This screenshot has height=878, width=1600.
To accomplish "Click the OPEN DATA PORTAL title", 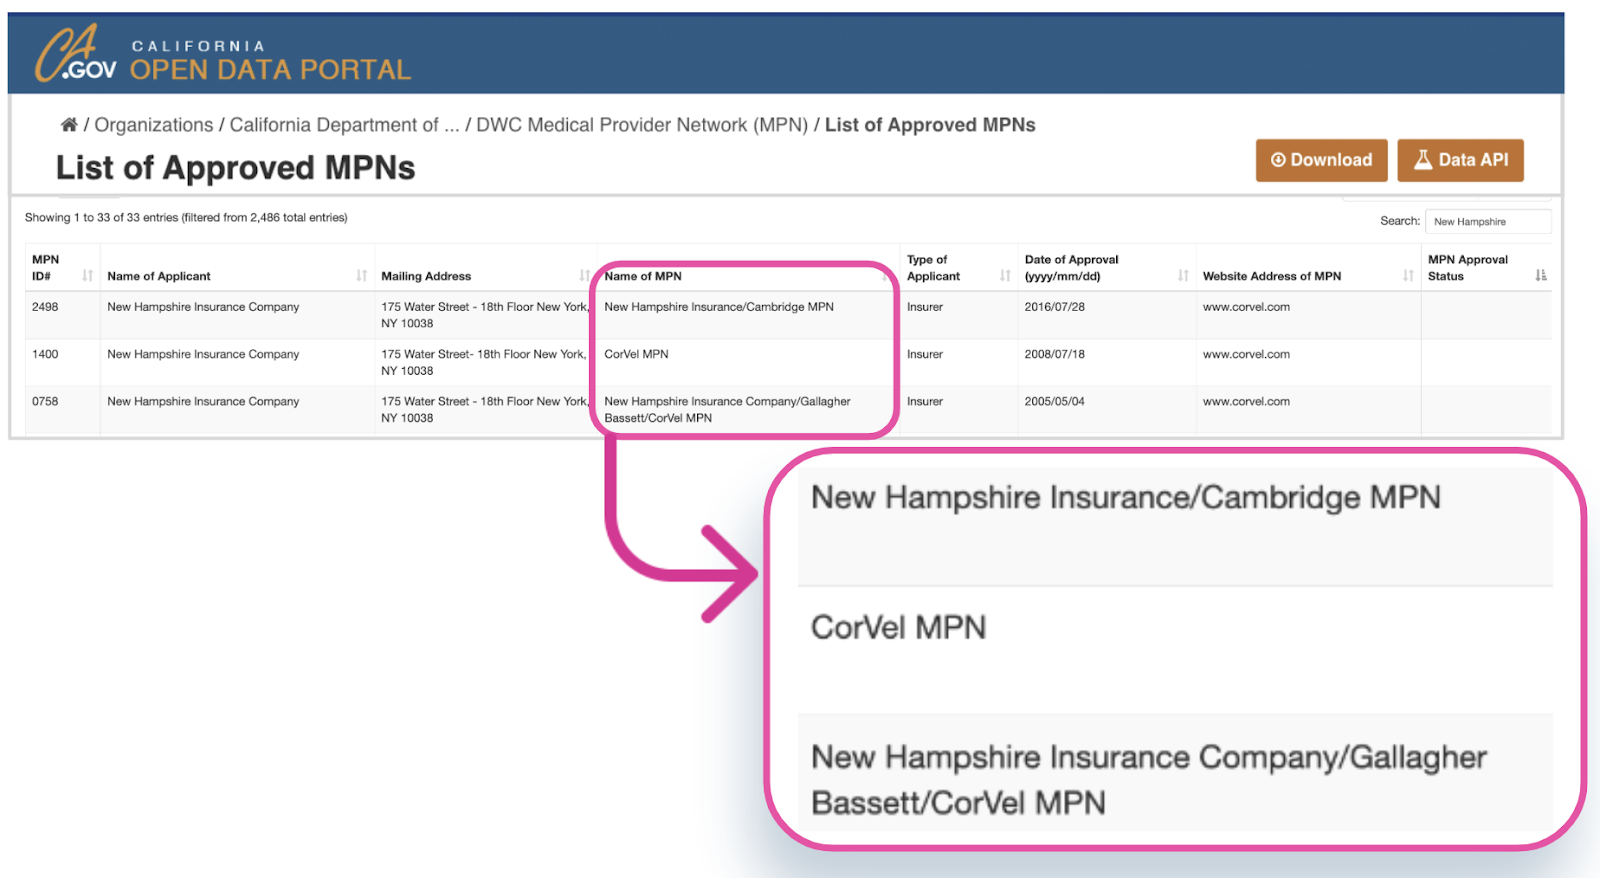I will 270,70.
